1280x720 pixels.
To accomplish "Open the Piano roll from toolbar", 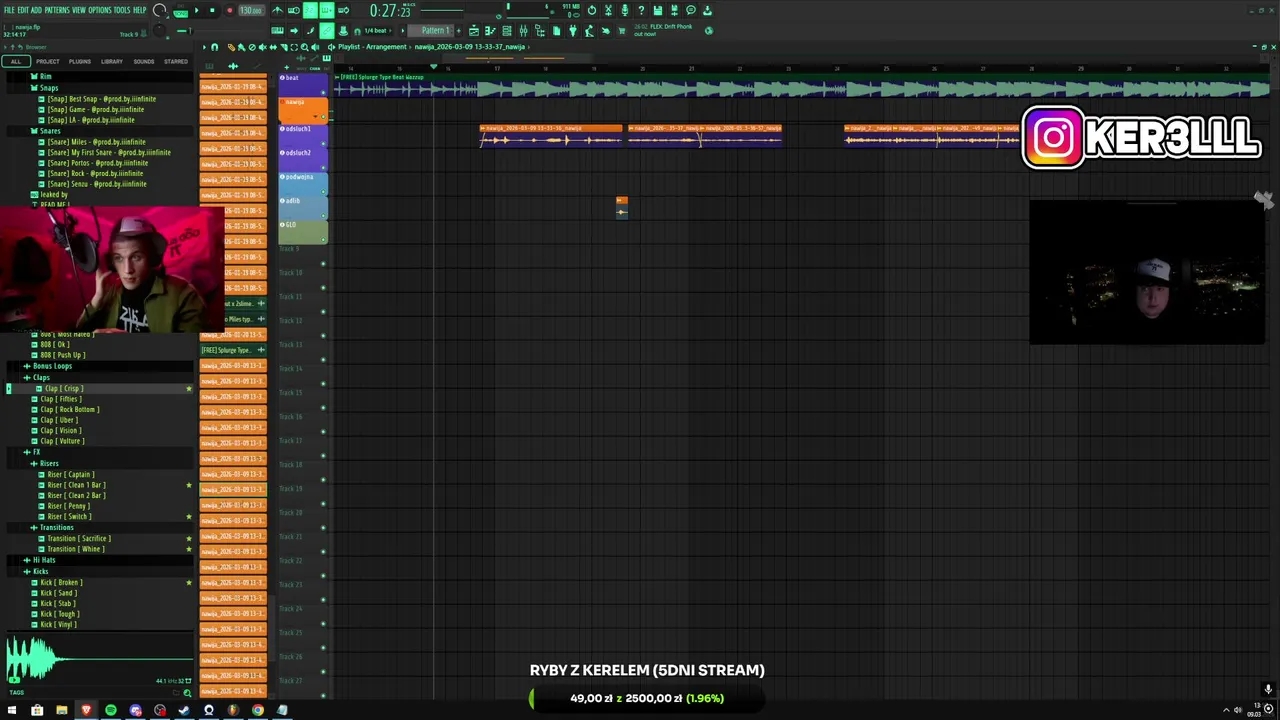I will [x=489, y=30].
